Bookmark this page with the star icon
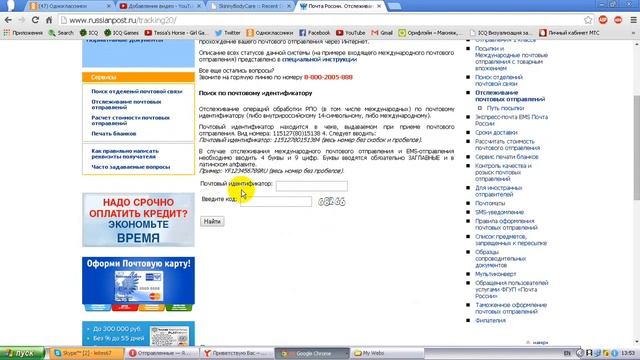Screen dimensions: 640x360 pos(588,20)
